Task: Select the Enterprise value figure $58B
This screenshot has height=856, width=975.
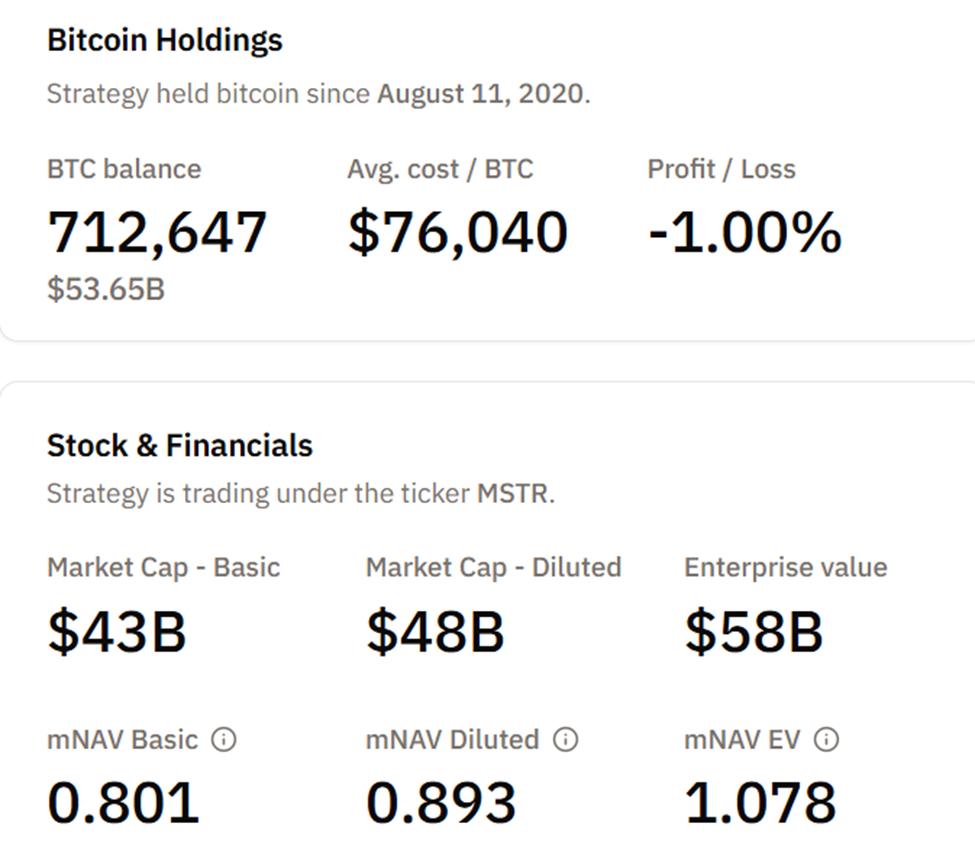Action: click(x=751, y=631)
